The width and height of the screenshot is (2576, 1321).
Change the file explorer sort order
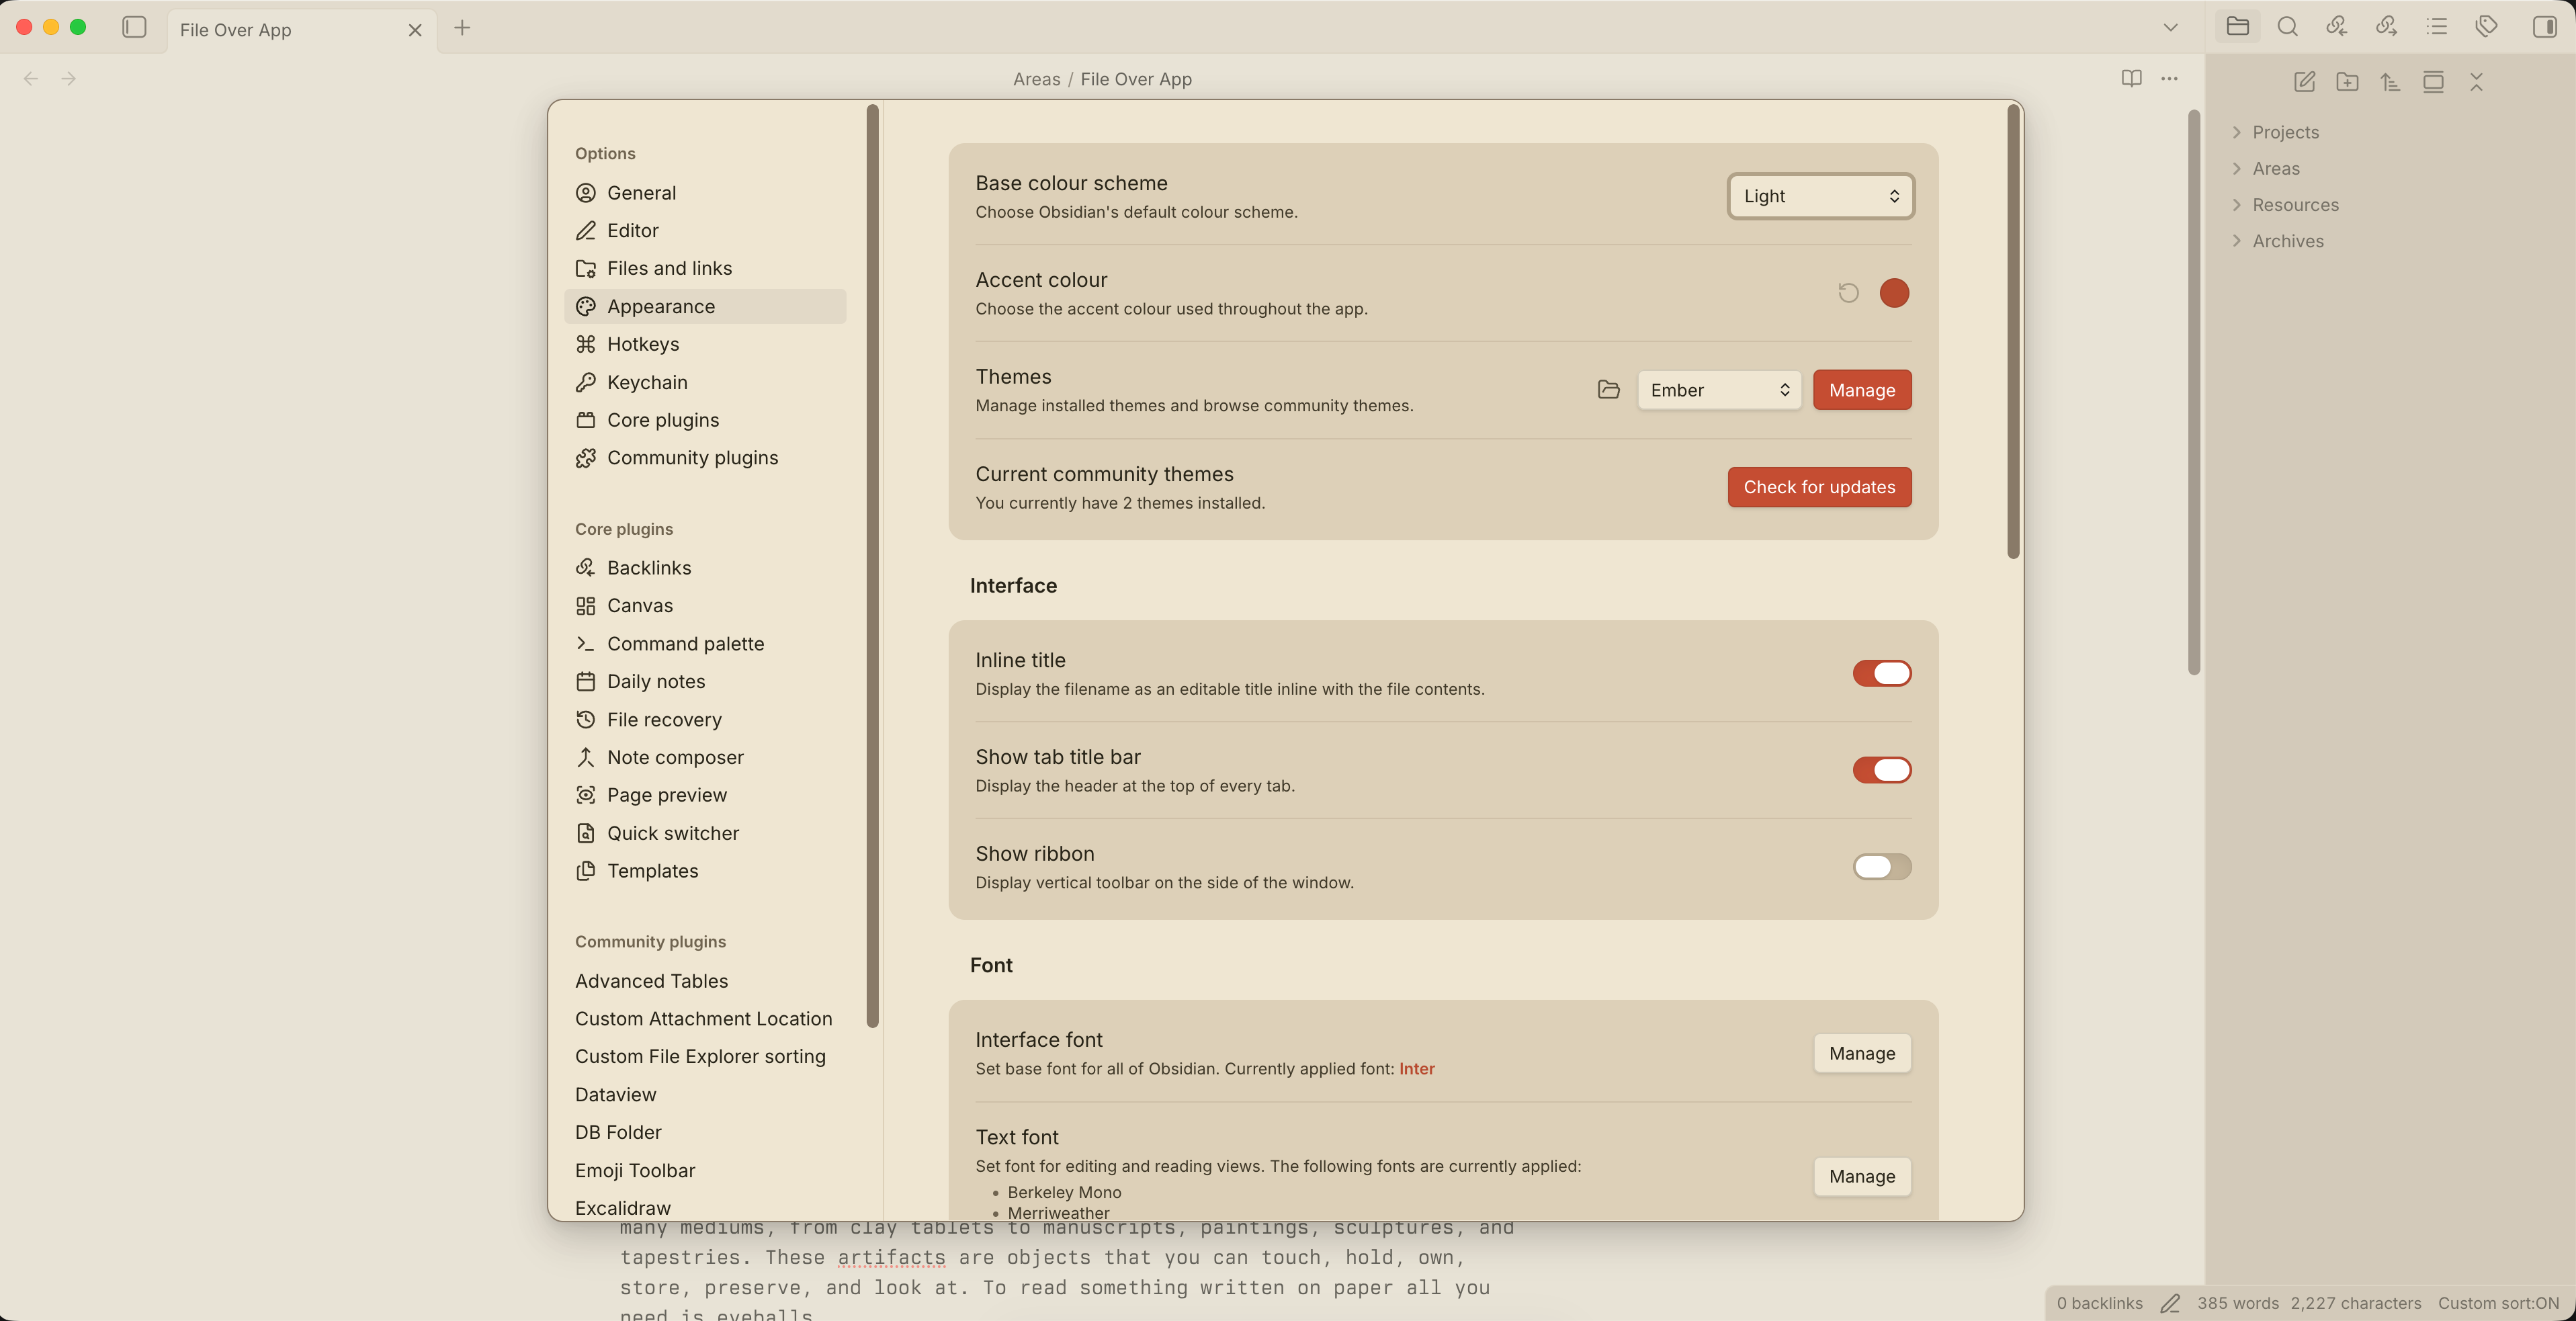point(2390,82)
